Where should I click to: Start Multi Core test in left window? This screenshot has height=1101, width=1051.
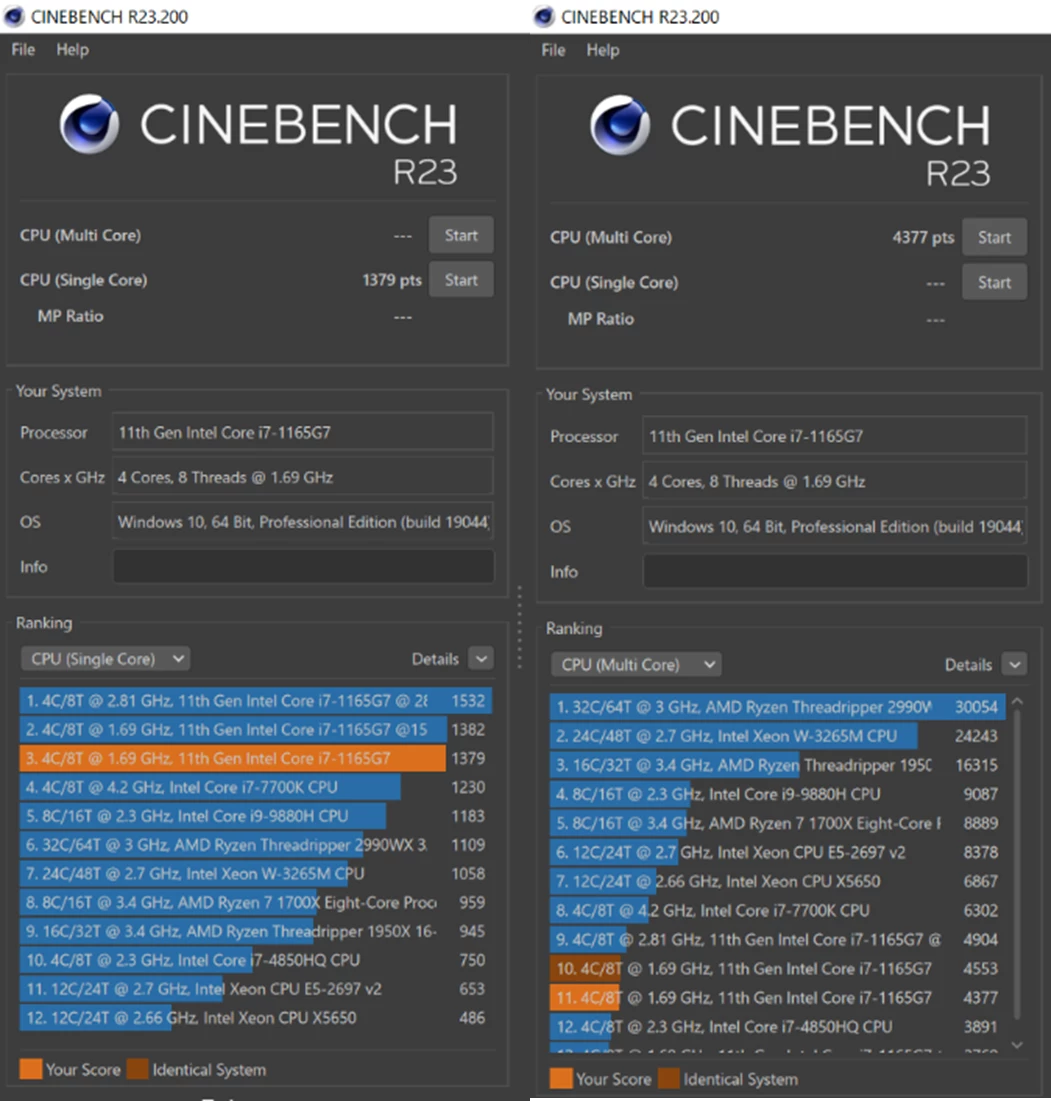461,235
